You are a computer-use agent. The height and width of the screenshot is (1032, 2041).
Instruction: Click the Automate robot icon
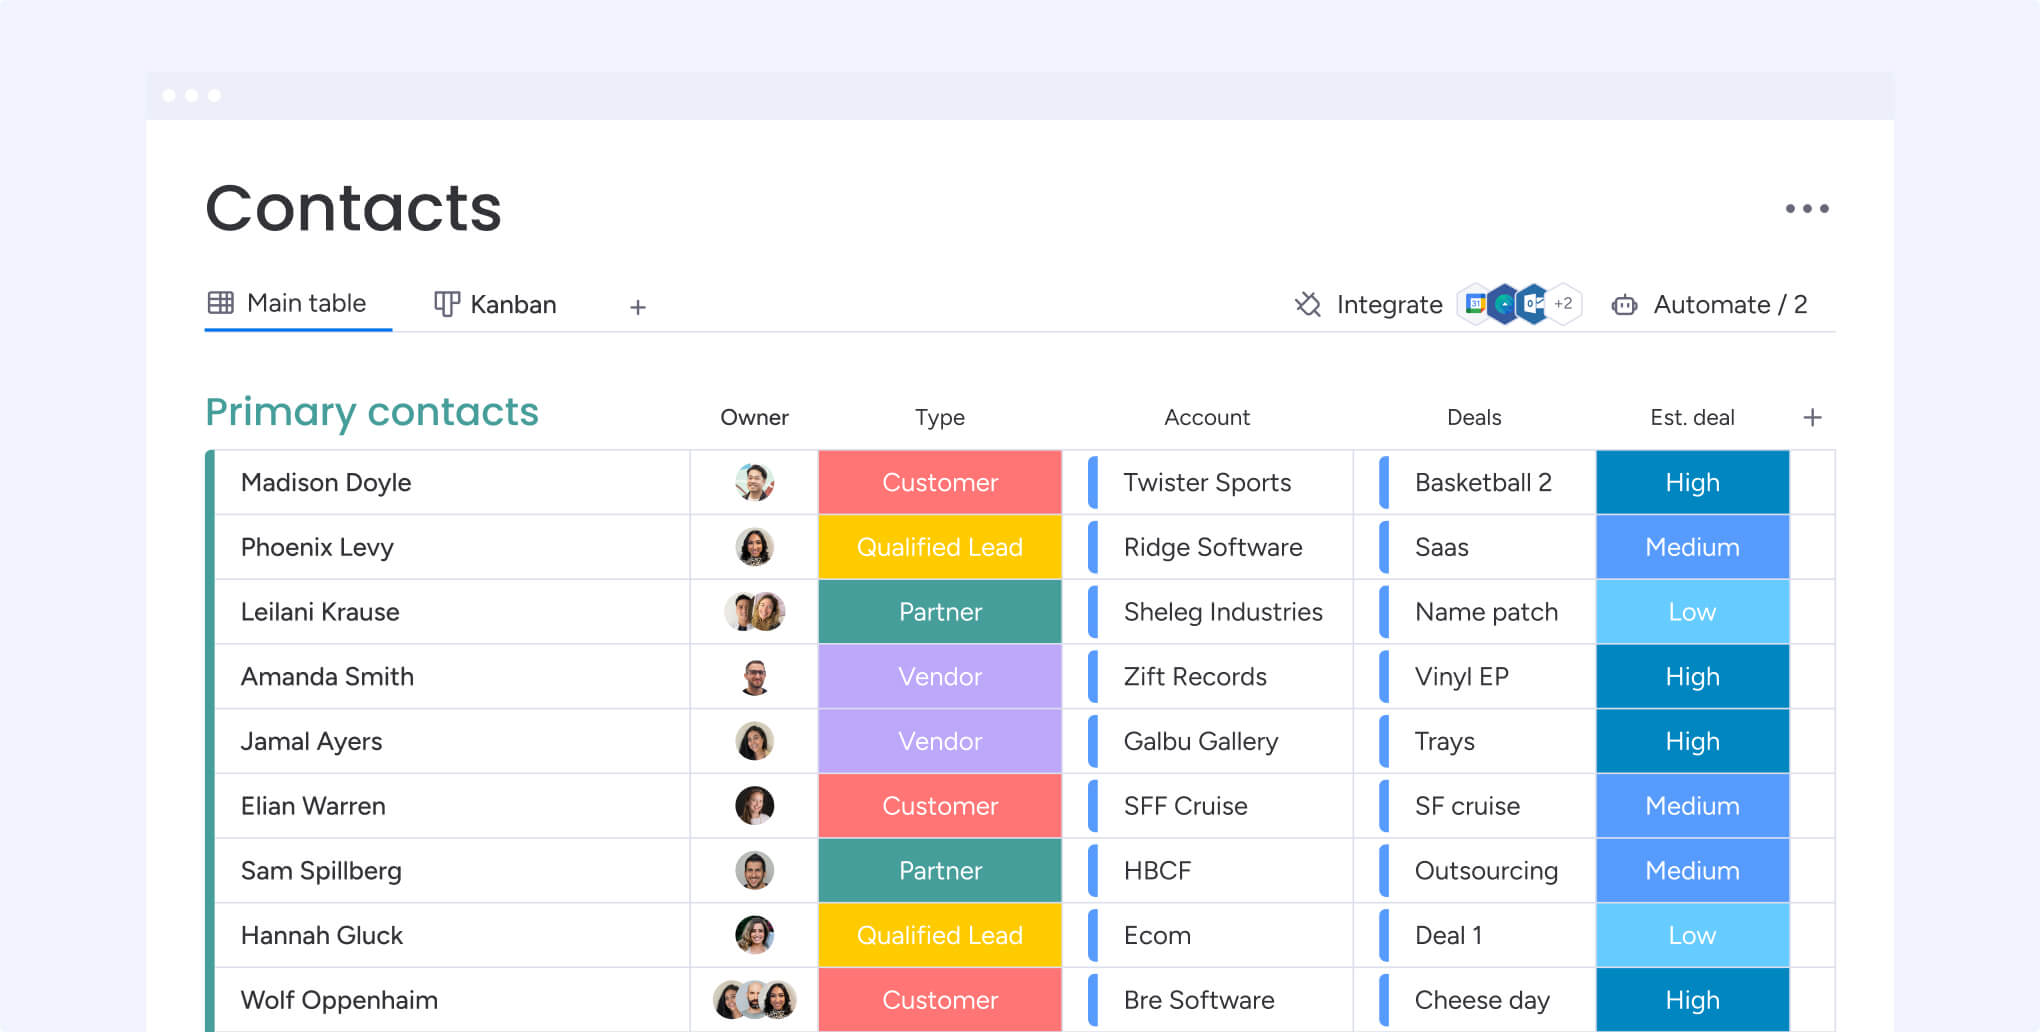pyautogui.click(x=1624, y=305)
